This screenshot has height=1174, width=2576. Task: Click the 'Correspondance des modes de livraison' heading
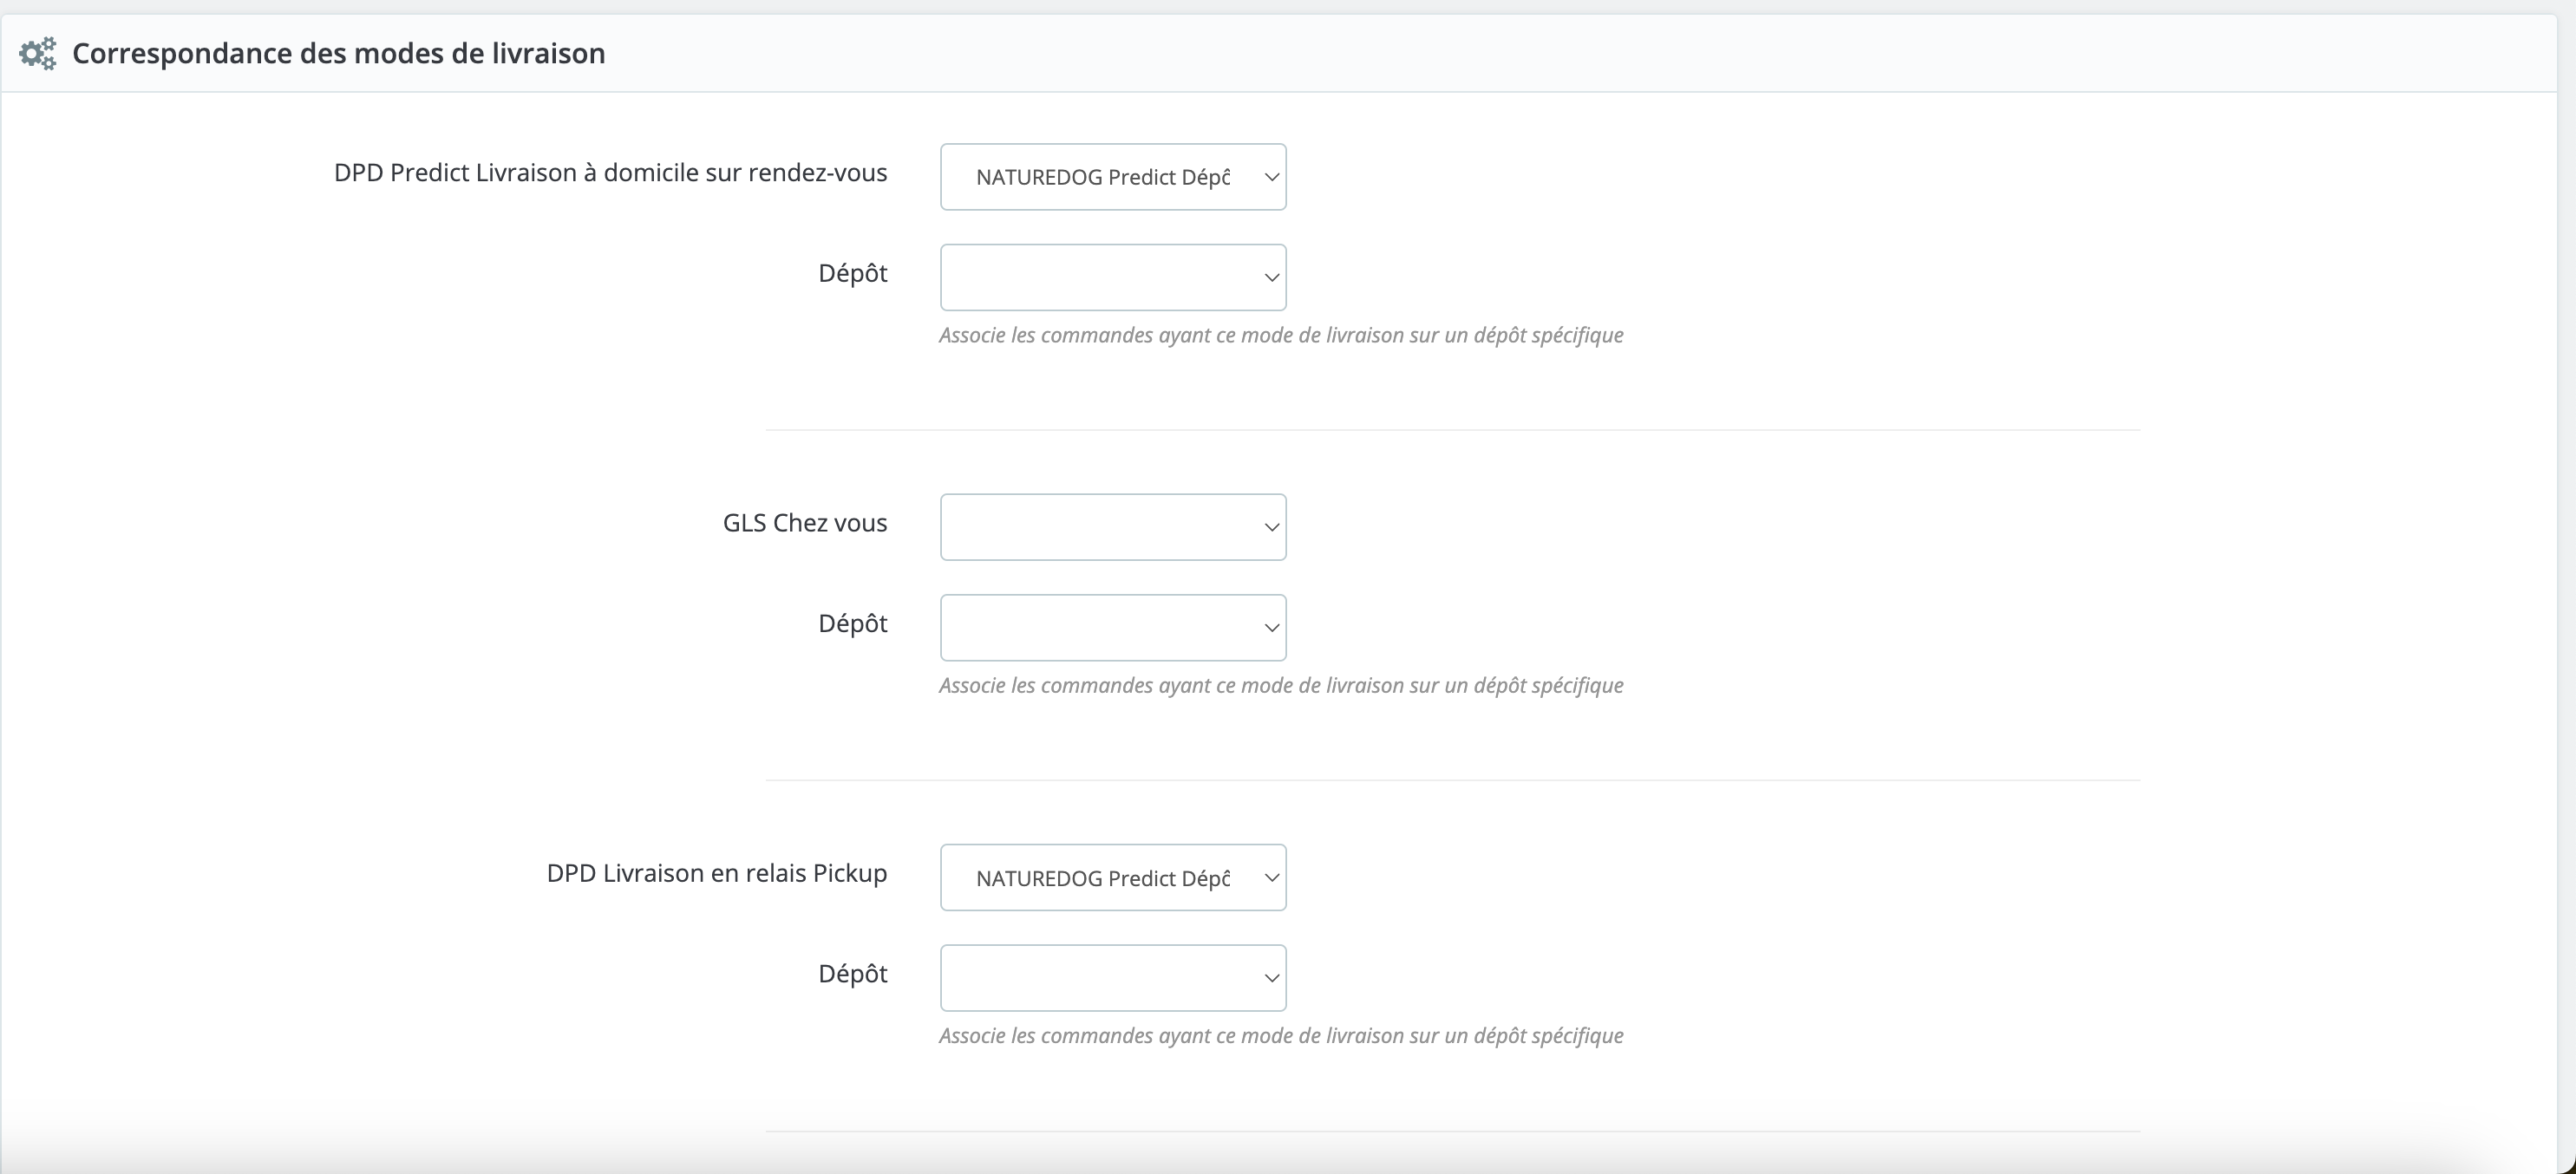pos(339,53)
